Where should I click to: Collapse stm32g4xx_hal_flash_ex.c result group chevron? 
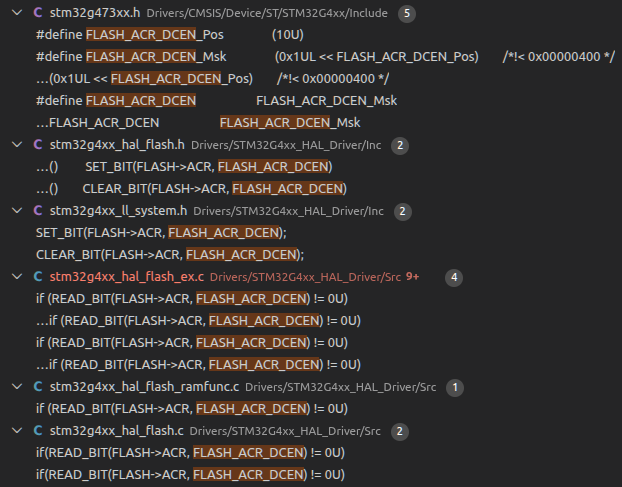17,276
